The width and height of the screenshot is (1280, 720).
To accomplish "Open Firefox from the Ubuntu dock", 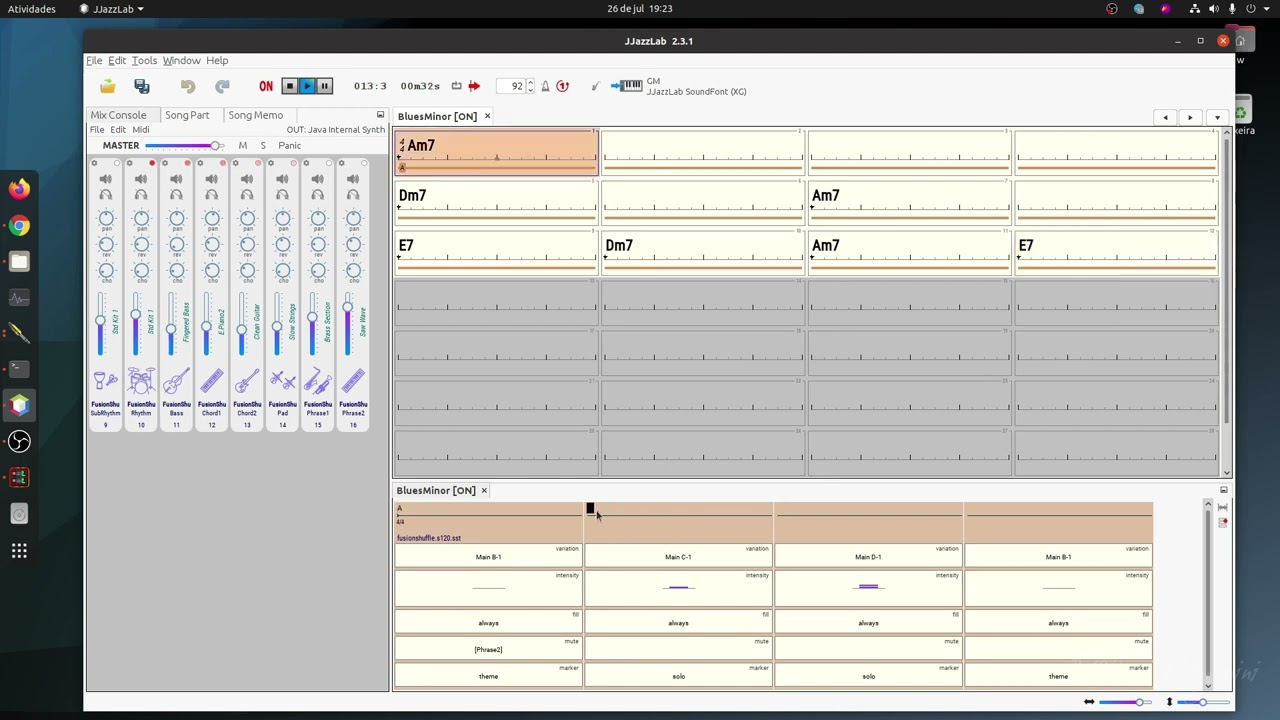I will 19,189.
